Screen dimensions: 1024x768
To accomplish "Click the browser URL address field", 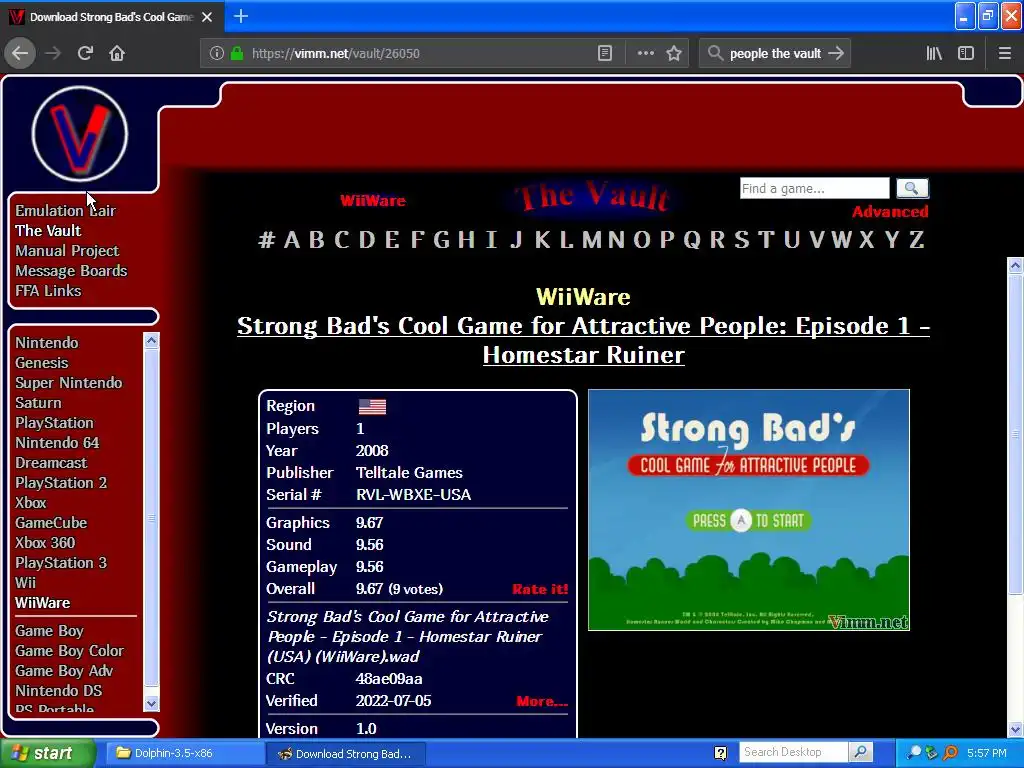I will point(418,54).
